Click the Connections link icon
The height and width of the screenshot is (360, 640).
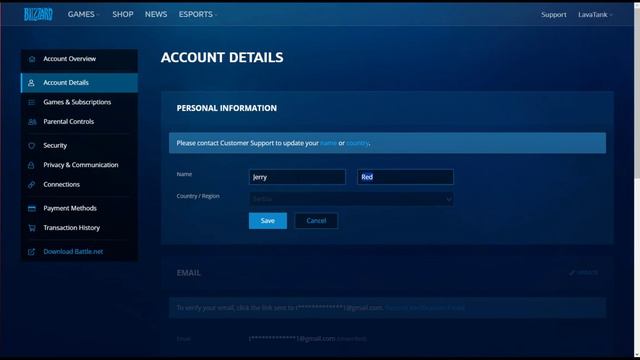(31, 184)
